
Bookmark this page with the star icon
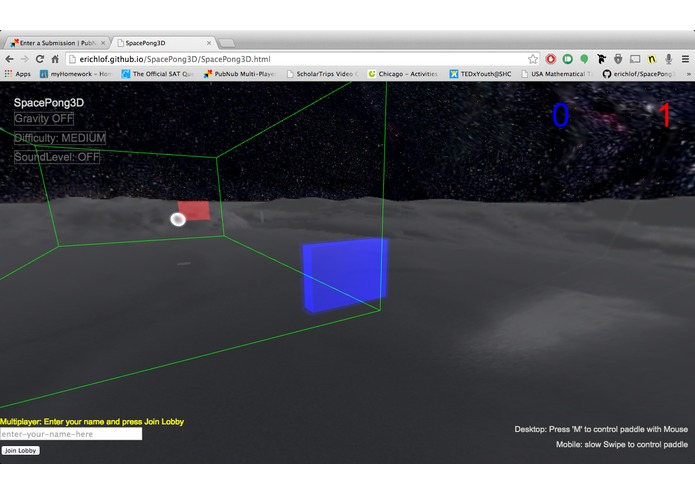coord(532,59)
